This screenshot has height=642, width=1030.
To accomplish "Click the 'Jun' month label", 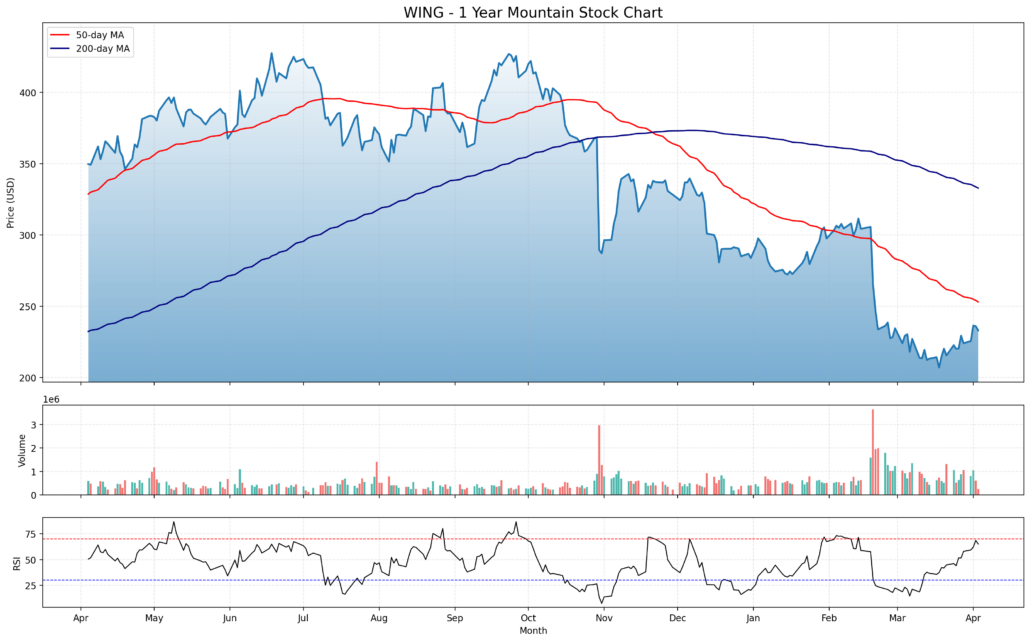I will coord(229,618).
